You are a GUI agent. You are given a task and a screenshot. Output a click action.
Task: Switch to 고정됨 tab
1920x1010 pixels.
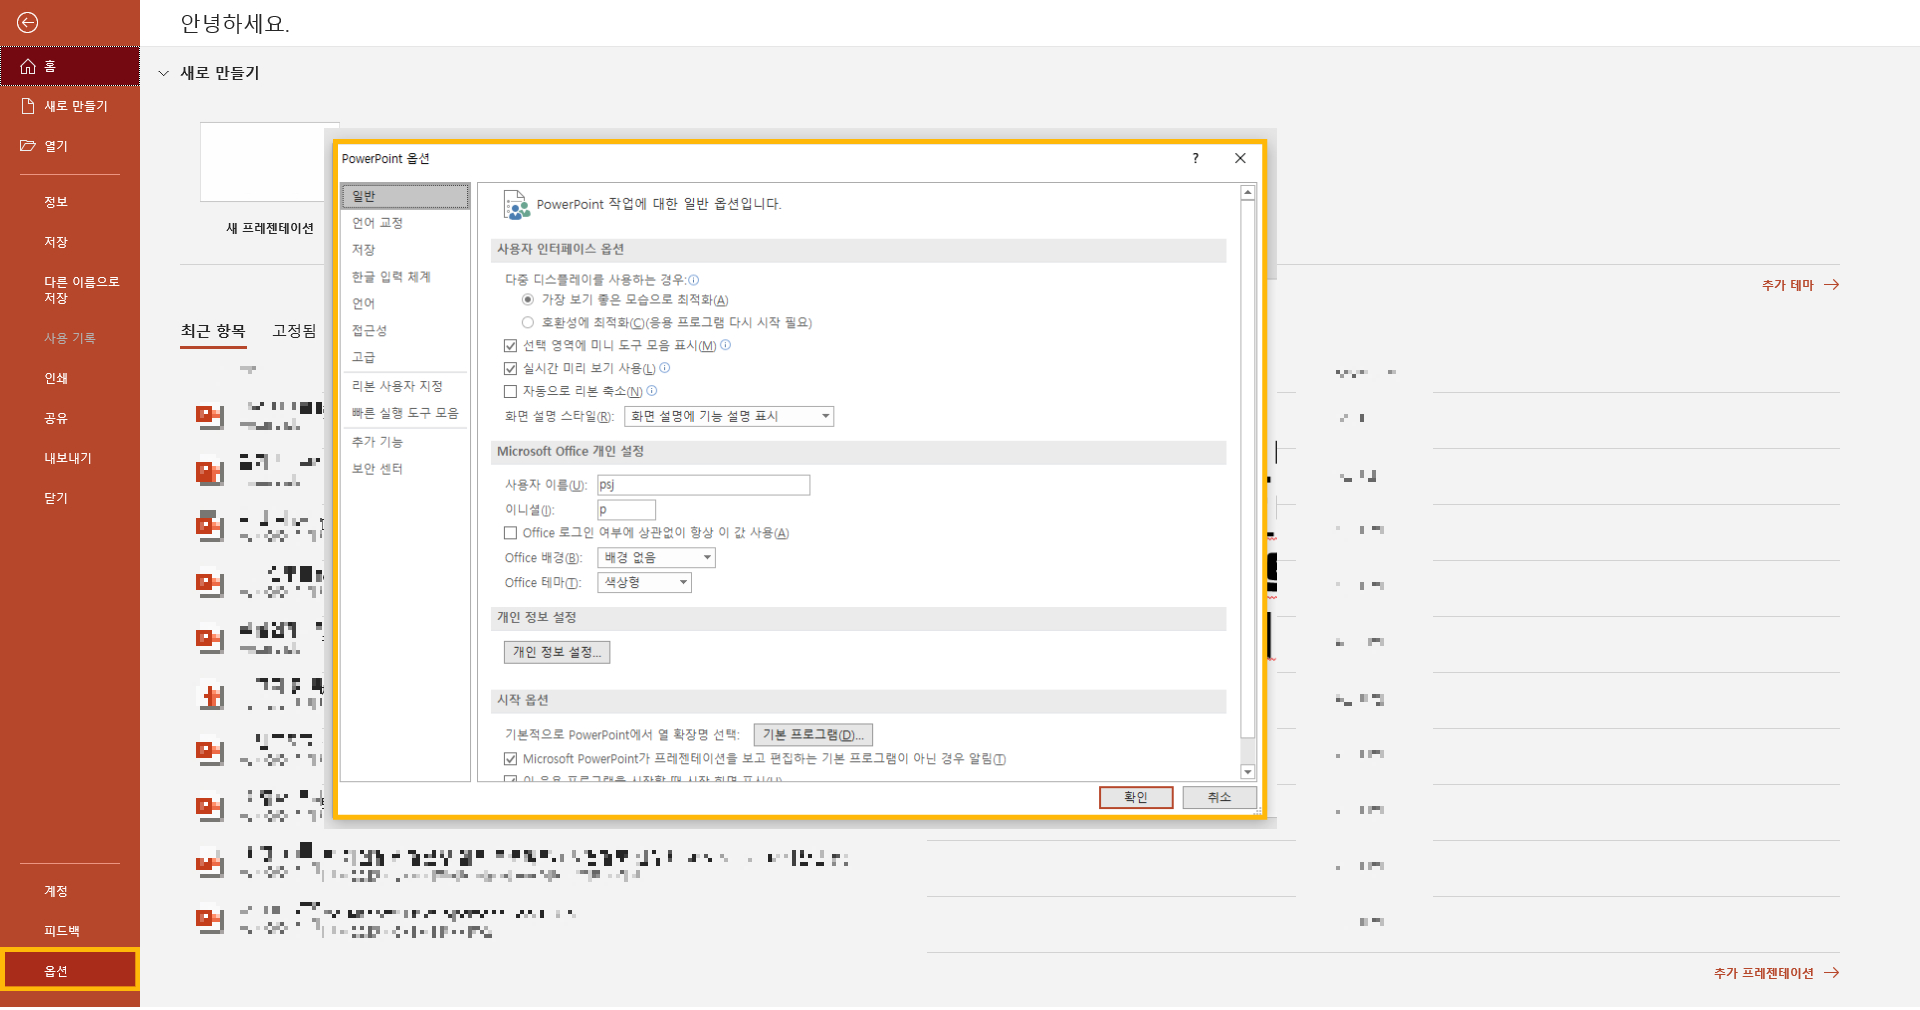click(x=294, y=331)
